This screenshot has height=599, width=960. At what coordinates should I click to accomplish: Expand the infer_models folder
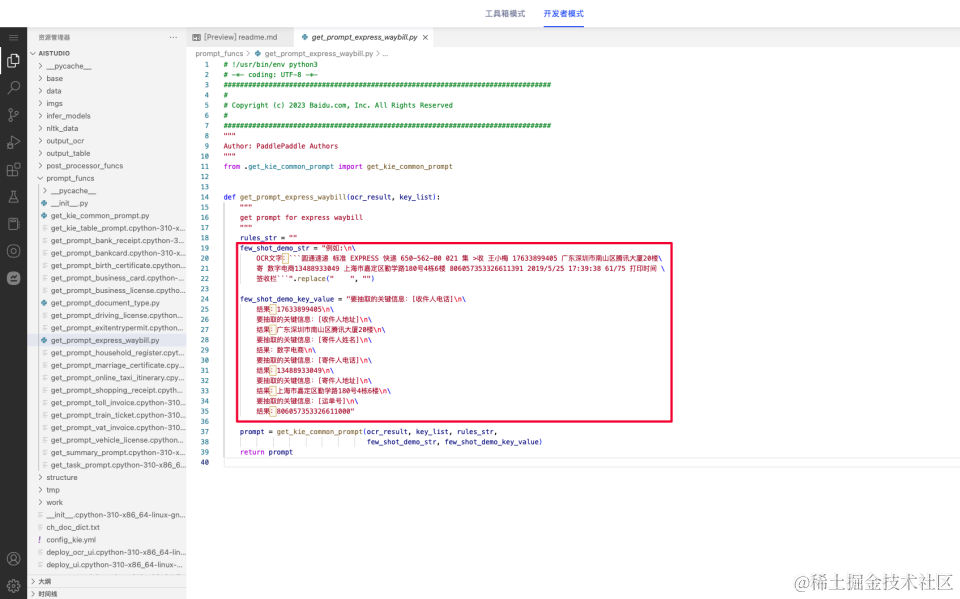click(x=68, y=116)
